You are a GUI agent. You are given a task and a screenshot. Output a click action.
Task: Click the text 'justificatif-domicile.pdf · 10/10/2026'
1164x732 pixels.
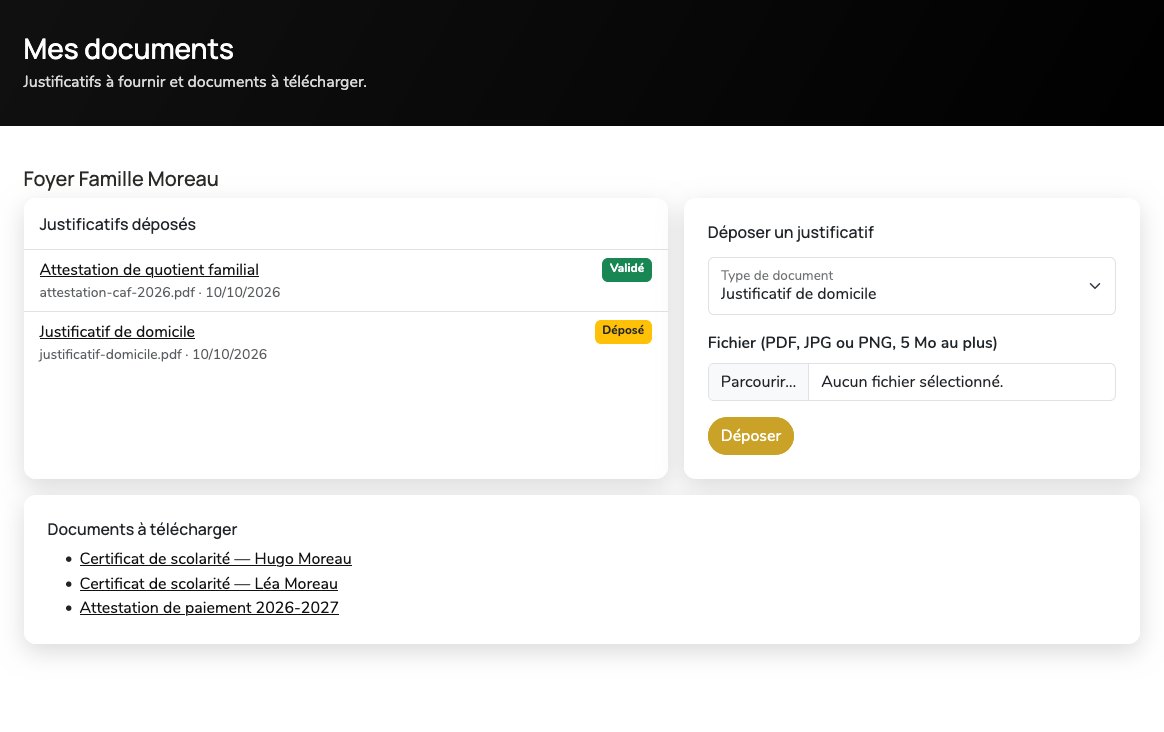click(x=153, y=354)
